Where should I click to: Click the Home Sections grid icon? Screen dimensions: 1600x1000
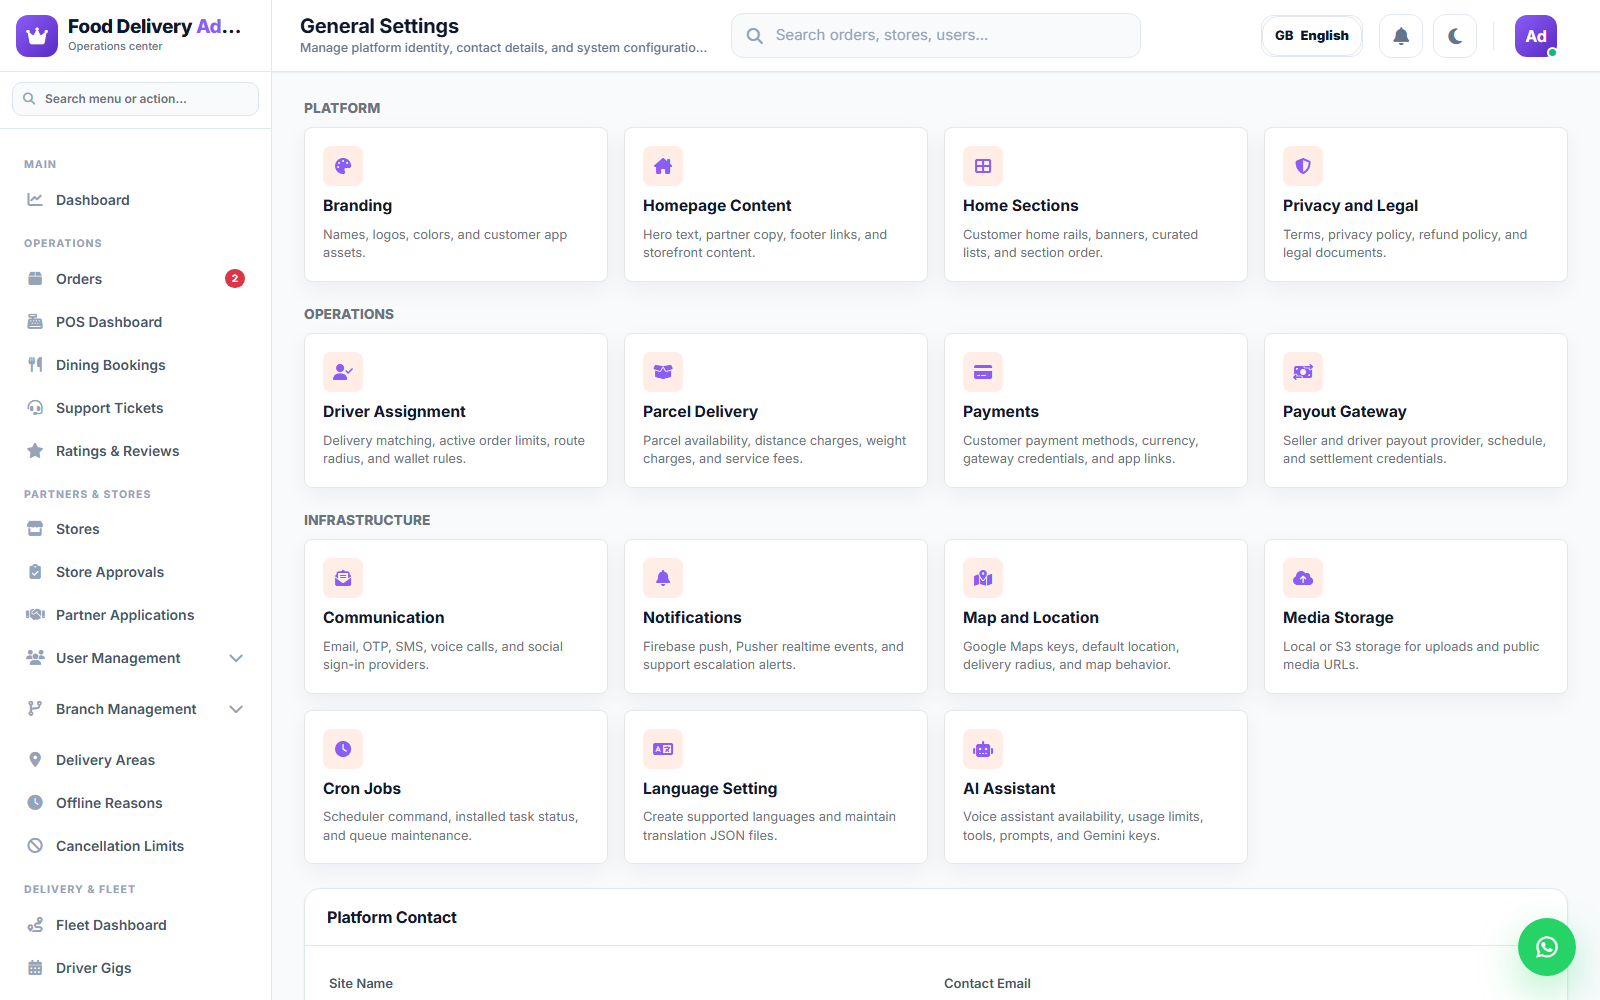(983, 166)
